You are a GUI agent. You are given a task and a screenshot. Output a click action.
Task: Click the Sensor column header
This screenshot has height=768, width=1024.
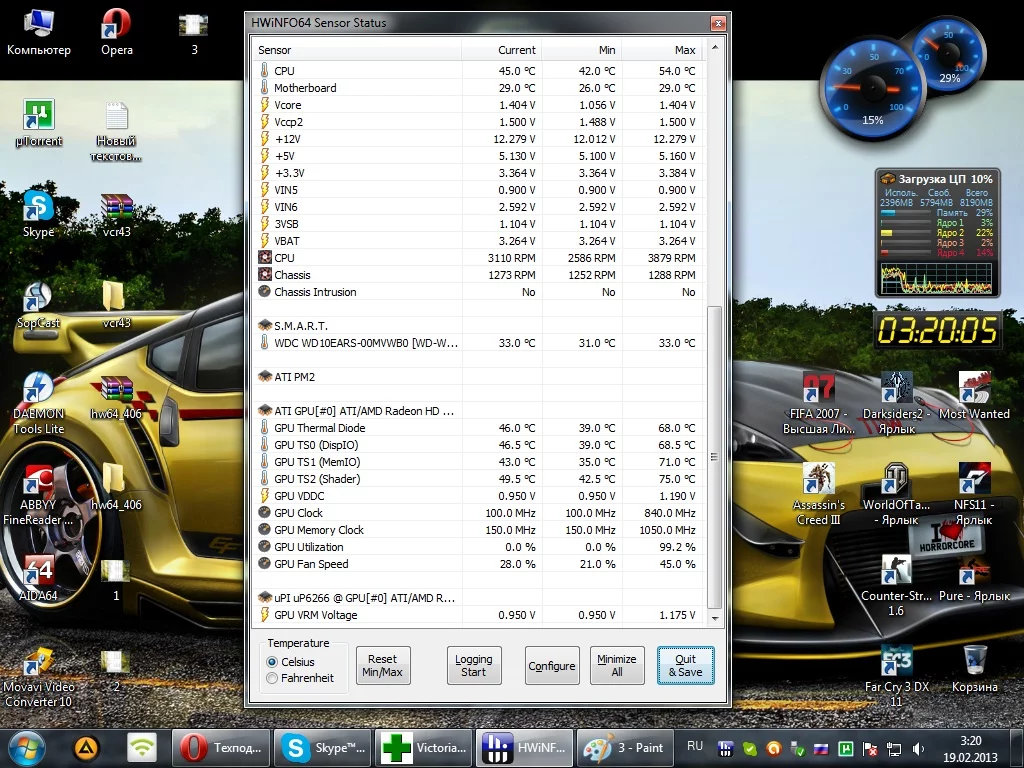click(357, 50)
